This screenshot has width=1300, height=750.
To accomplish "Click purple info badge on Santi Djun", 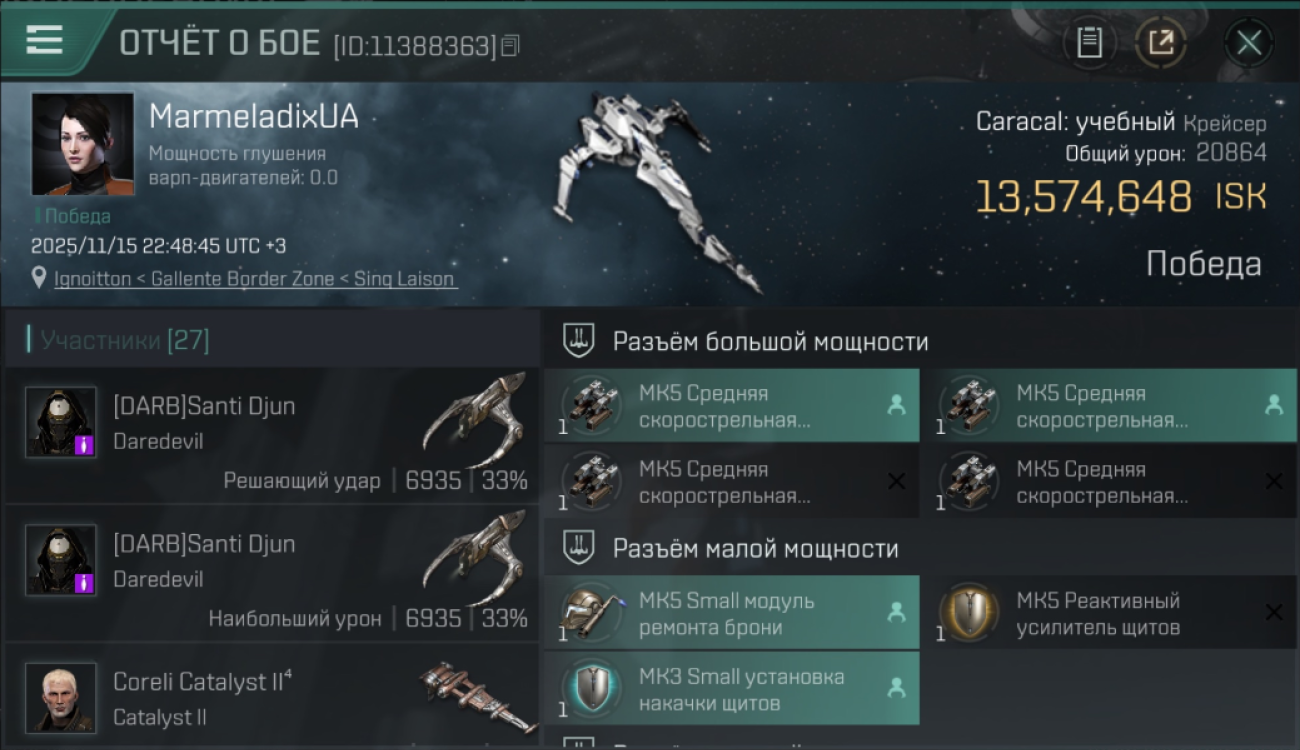I will click(x=85, y=445).
